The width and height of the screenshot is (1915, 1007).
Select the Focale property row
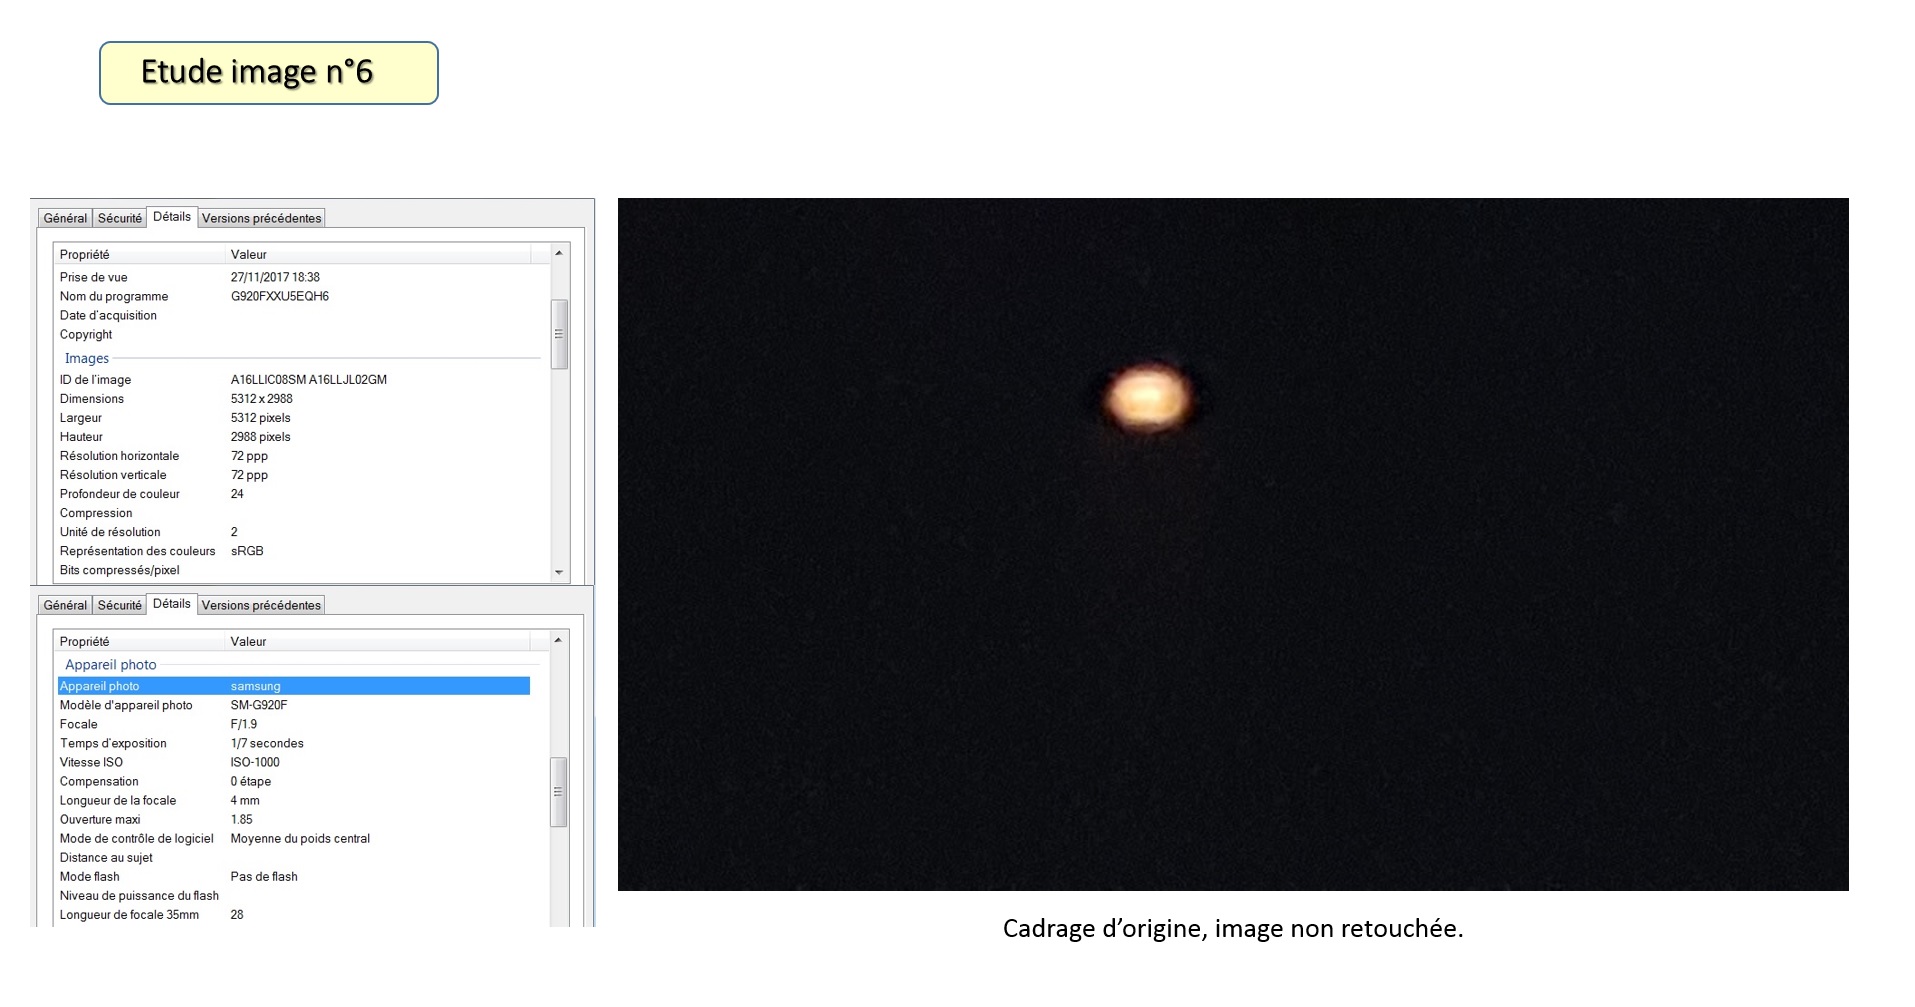pyautogui.click(x=294, y=724)
